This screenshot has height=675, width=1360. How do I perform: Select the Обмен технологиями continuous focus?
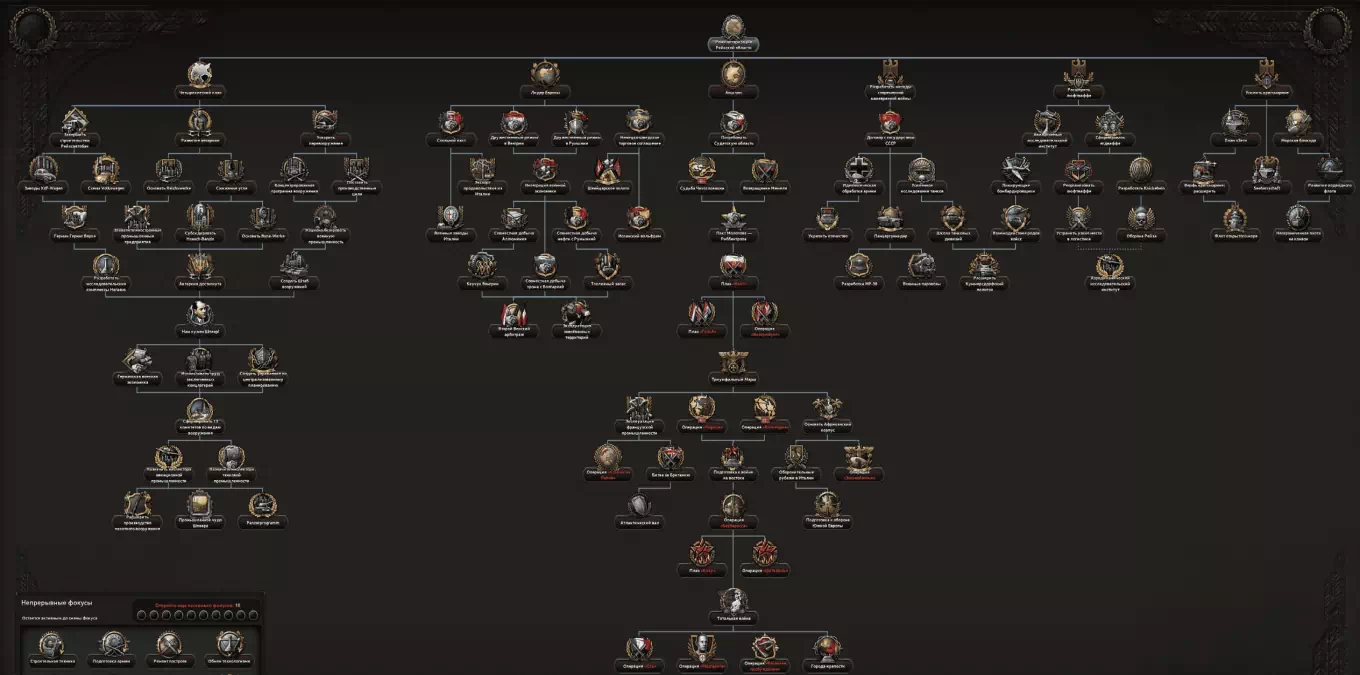(x=229, y=645)
